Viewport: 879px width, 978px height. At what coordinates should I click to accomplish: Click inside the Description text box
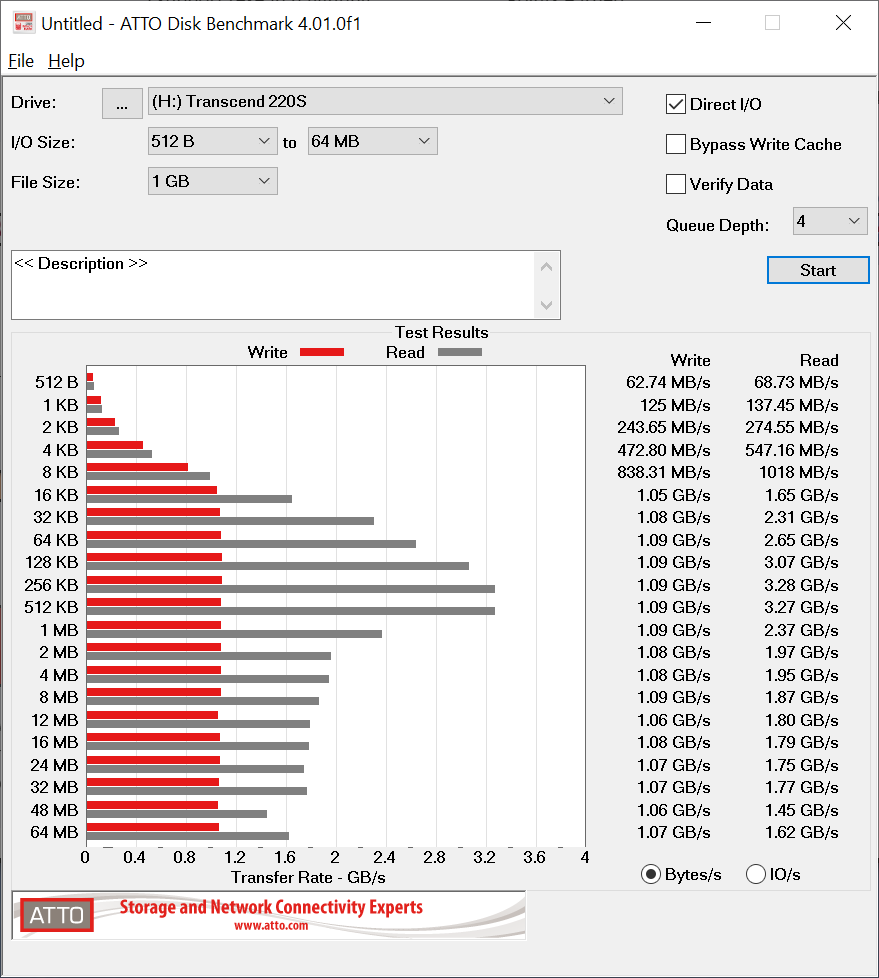[x=272, y=285]
